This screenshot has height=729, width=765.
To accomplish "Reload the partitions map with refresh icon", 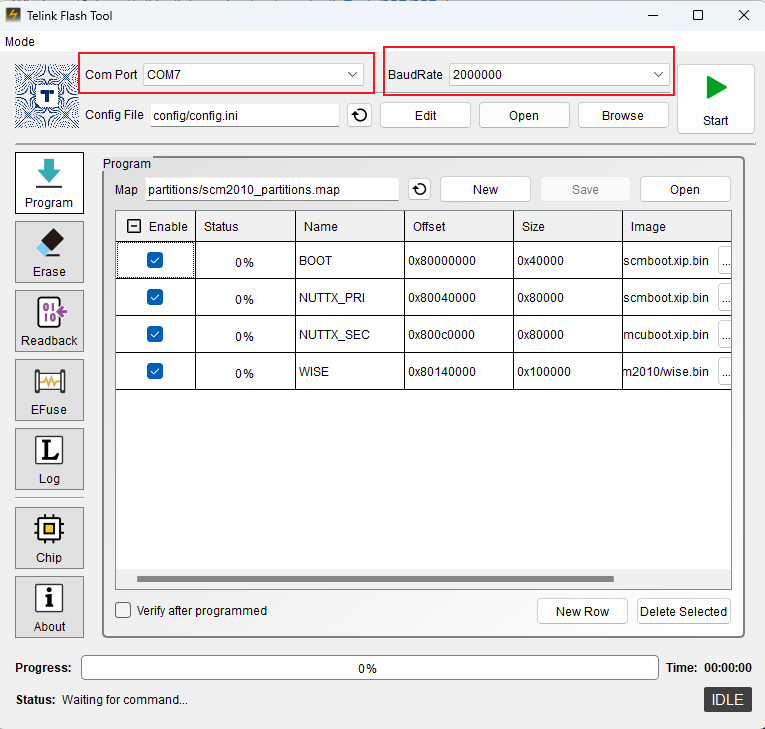I will tap(420, 189).
